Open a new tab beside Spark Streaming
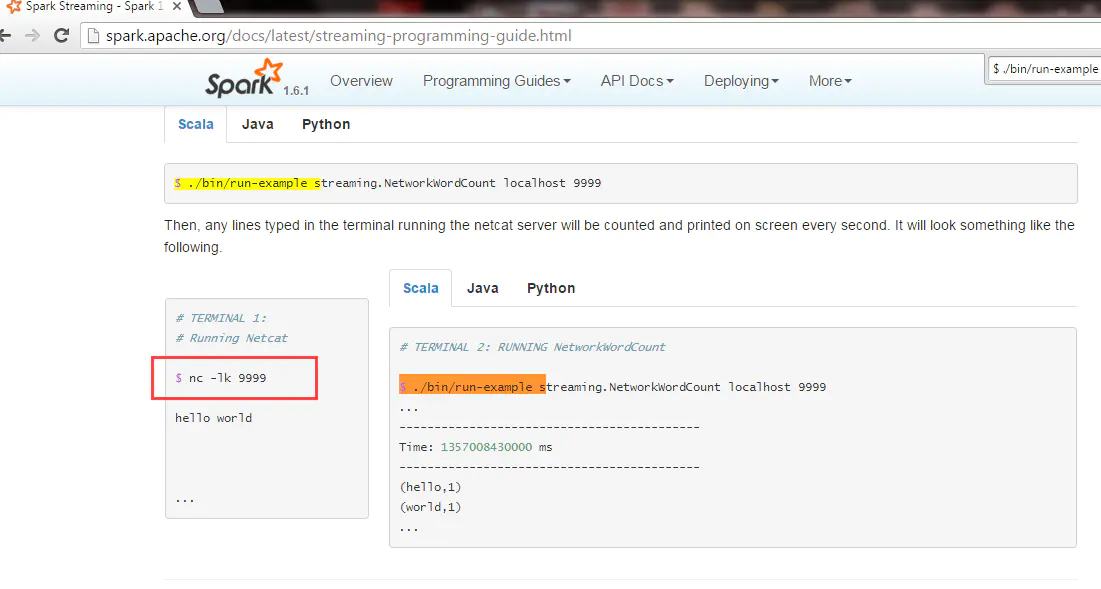The width and height of the screenshot is (1101, 589). point(207,6)
